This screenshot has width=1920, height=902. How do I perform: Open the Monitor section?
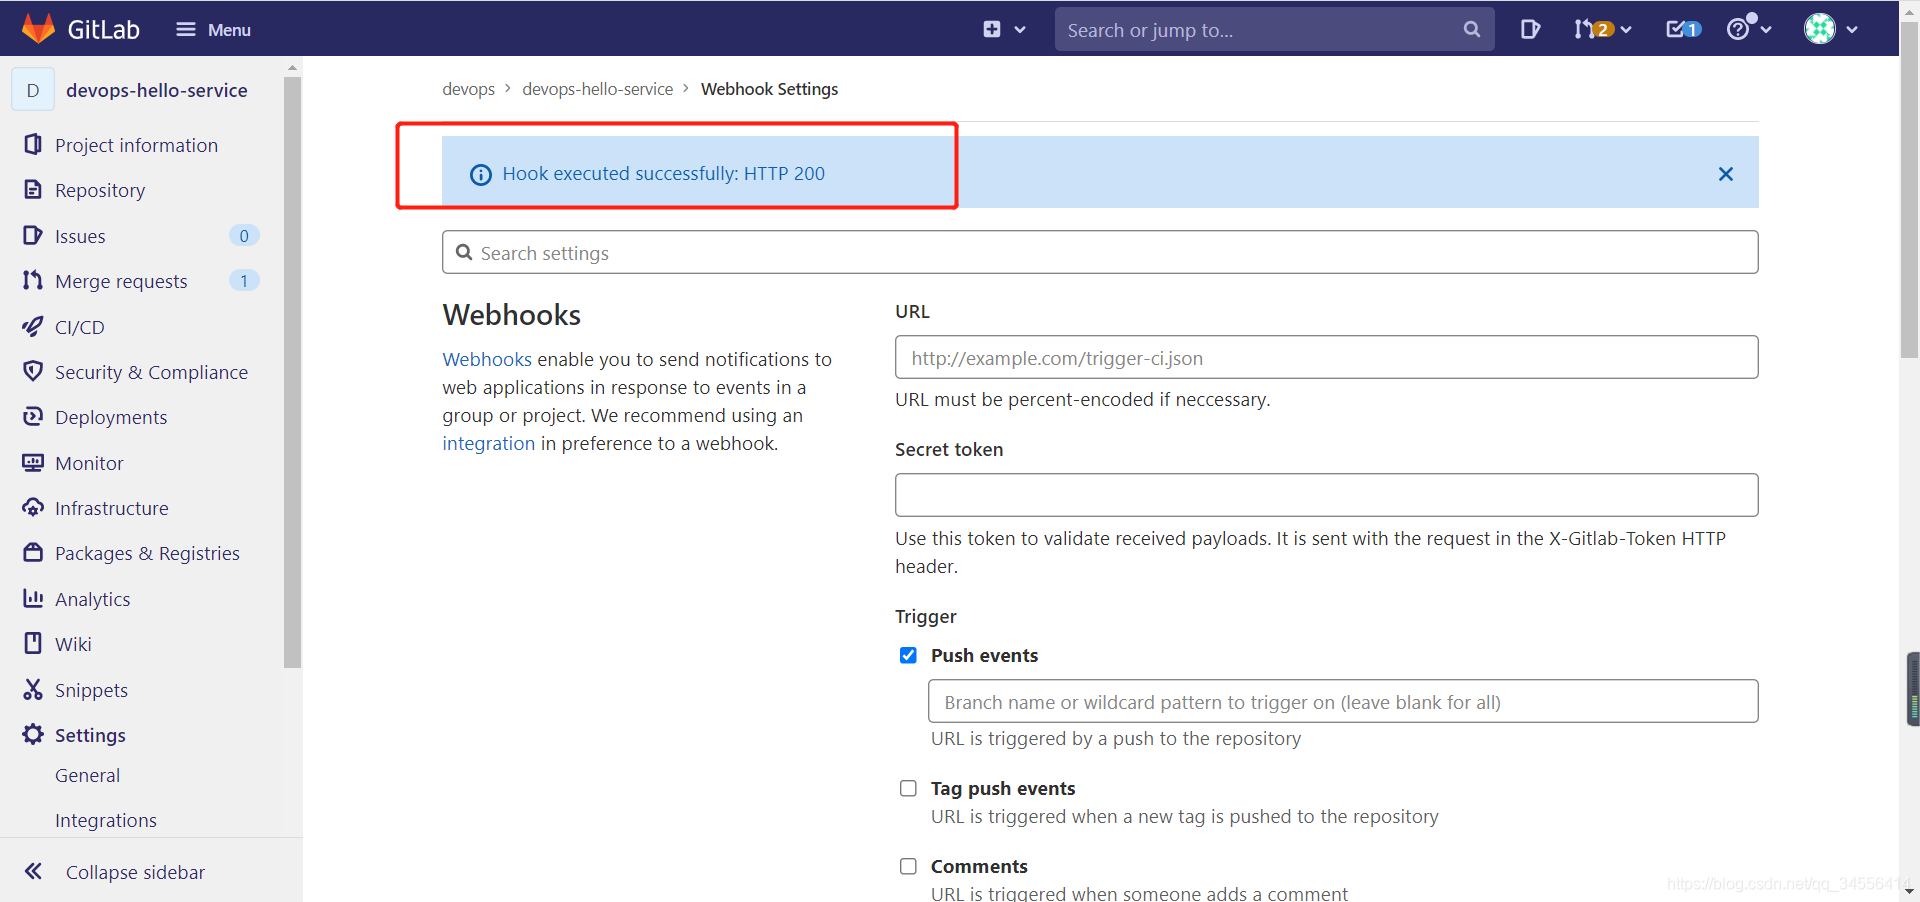click(88, 462)
